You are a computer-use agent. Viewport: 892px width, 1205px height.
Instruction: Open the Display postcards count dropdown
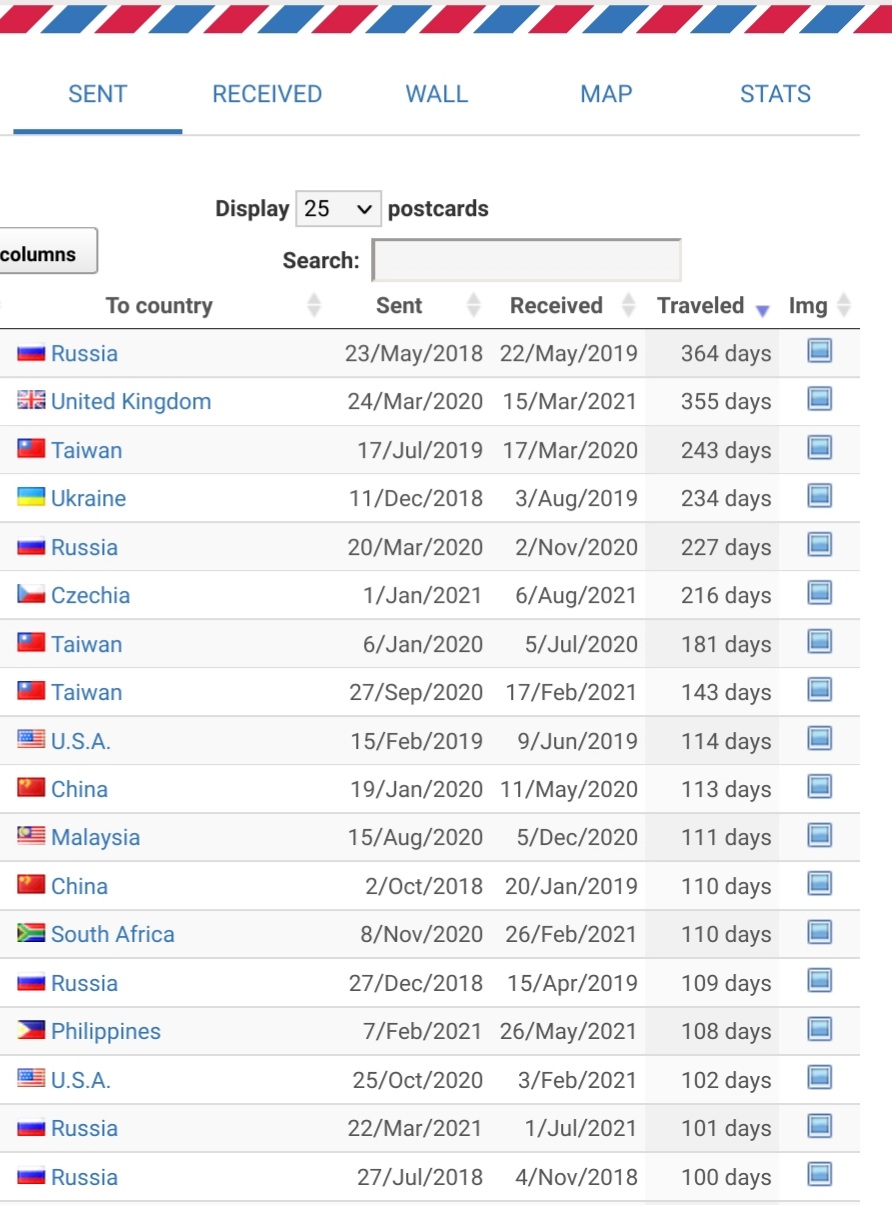tap(338, 209)
